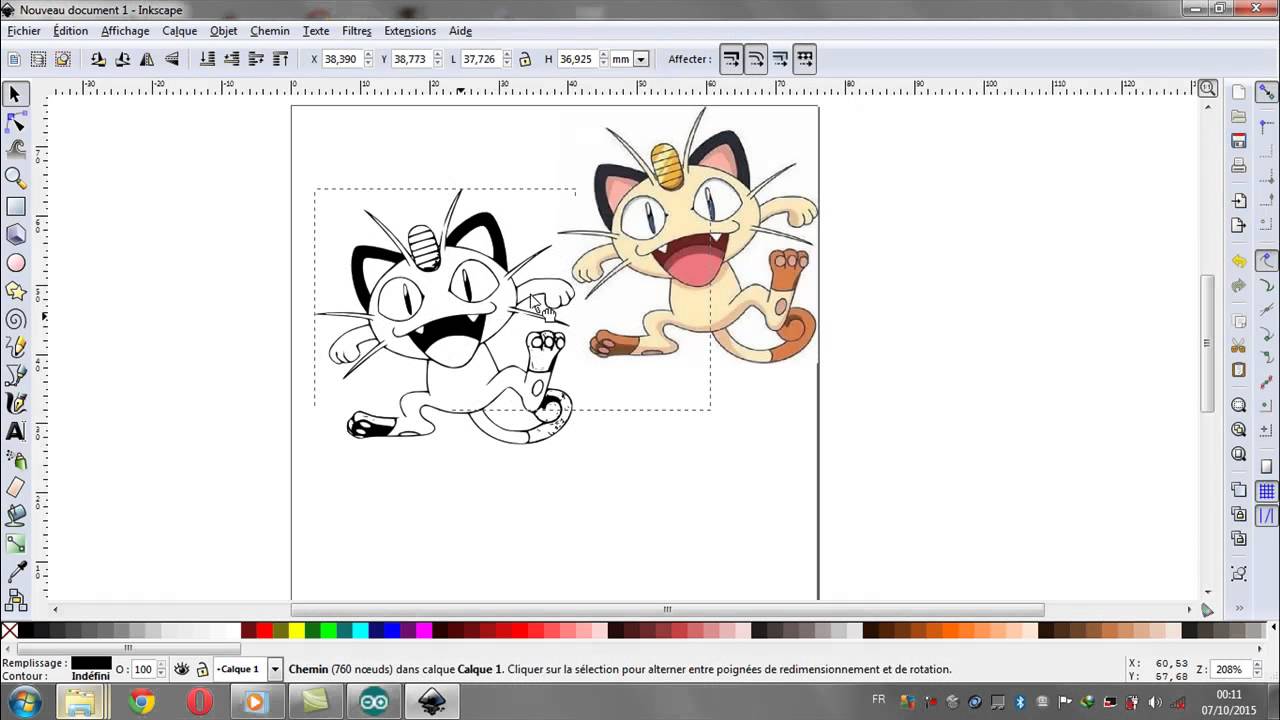Toggle snap to grid button
The image size is (1280, 720).
[1267, 491]
